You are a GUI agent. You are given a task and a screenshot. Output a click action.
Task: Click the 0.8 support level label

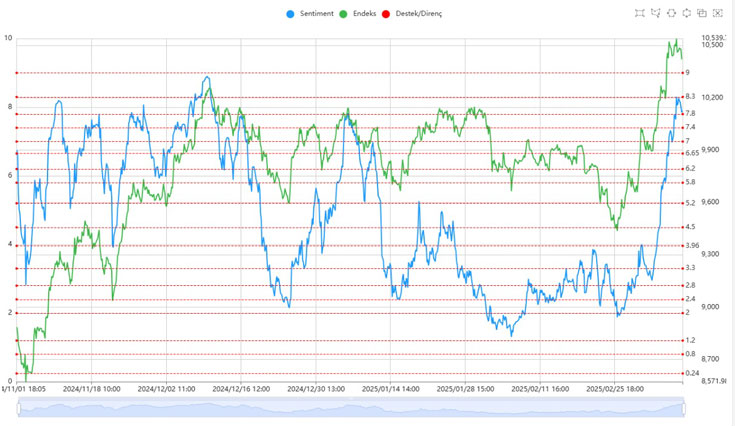point(690,354)
